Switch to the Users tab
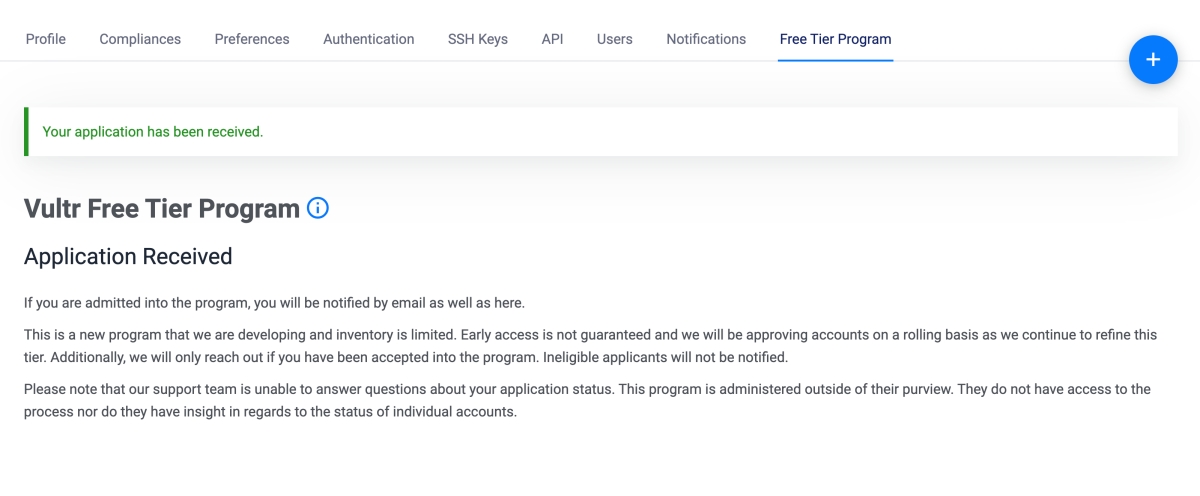The image size is (1200, 496). pyautogui.click(x=614, y=39)
